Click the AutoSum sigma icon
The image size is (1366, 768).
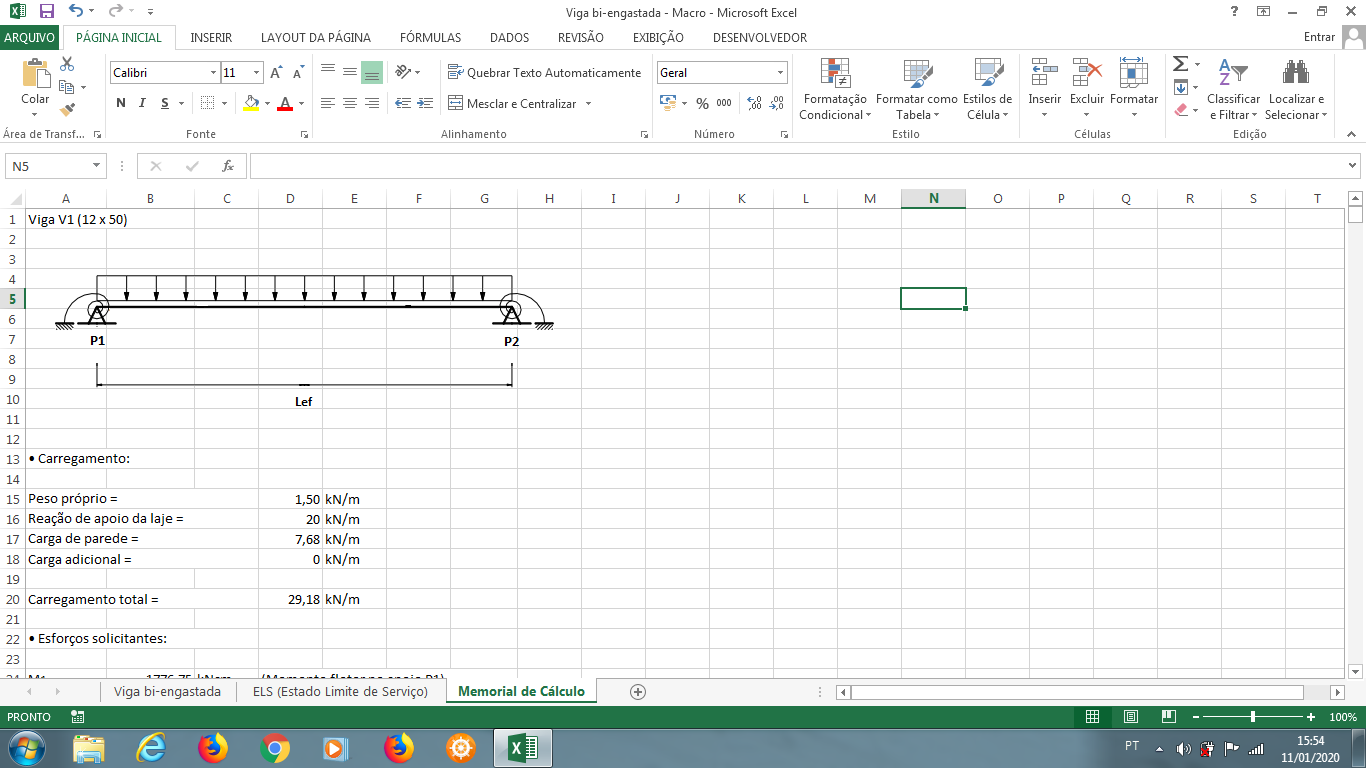pyautogui.click(x=1180, y=64)
